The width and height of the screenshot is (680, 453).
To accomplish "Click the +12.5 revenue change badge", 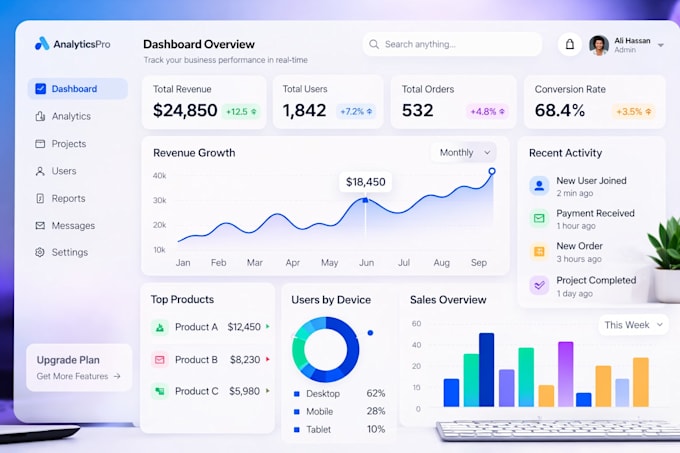I will point(241,111).
